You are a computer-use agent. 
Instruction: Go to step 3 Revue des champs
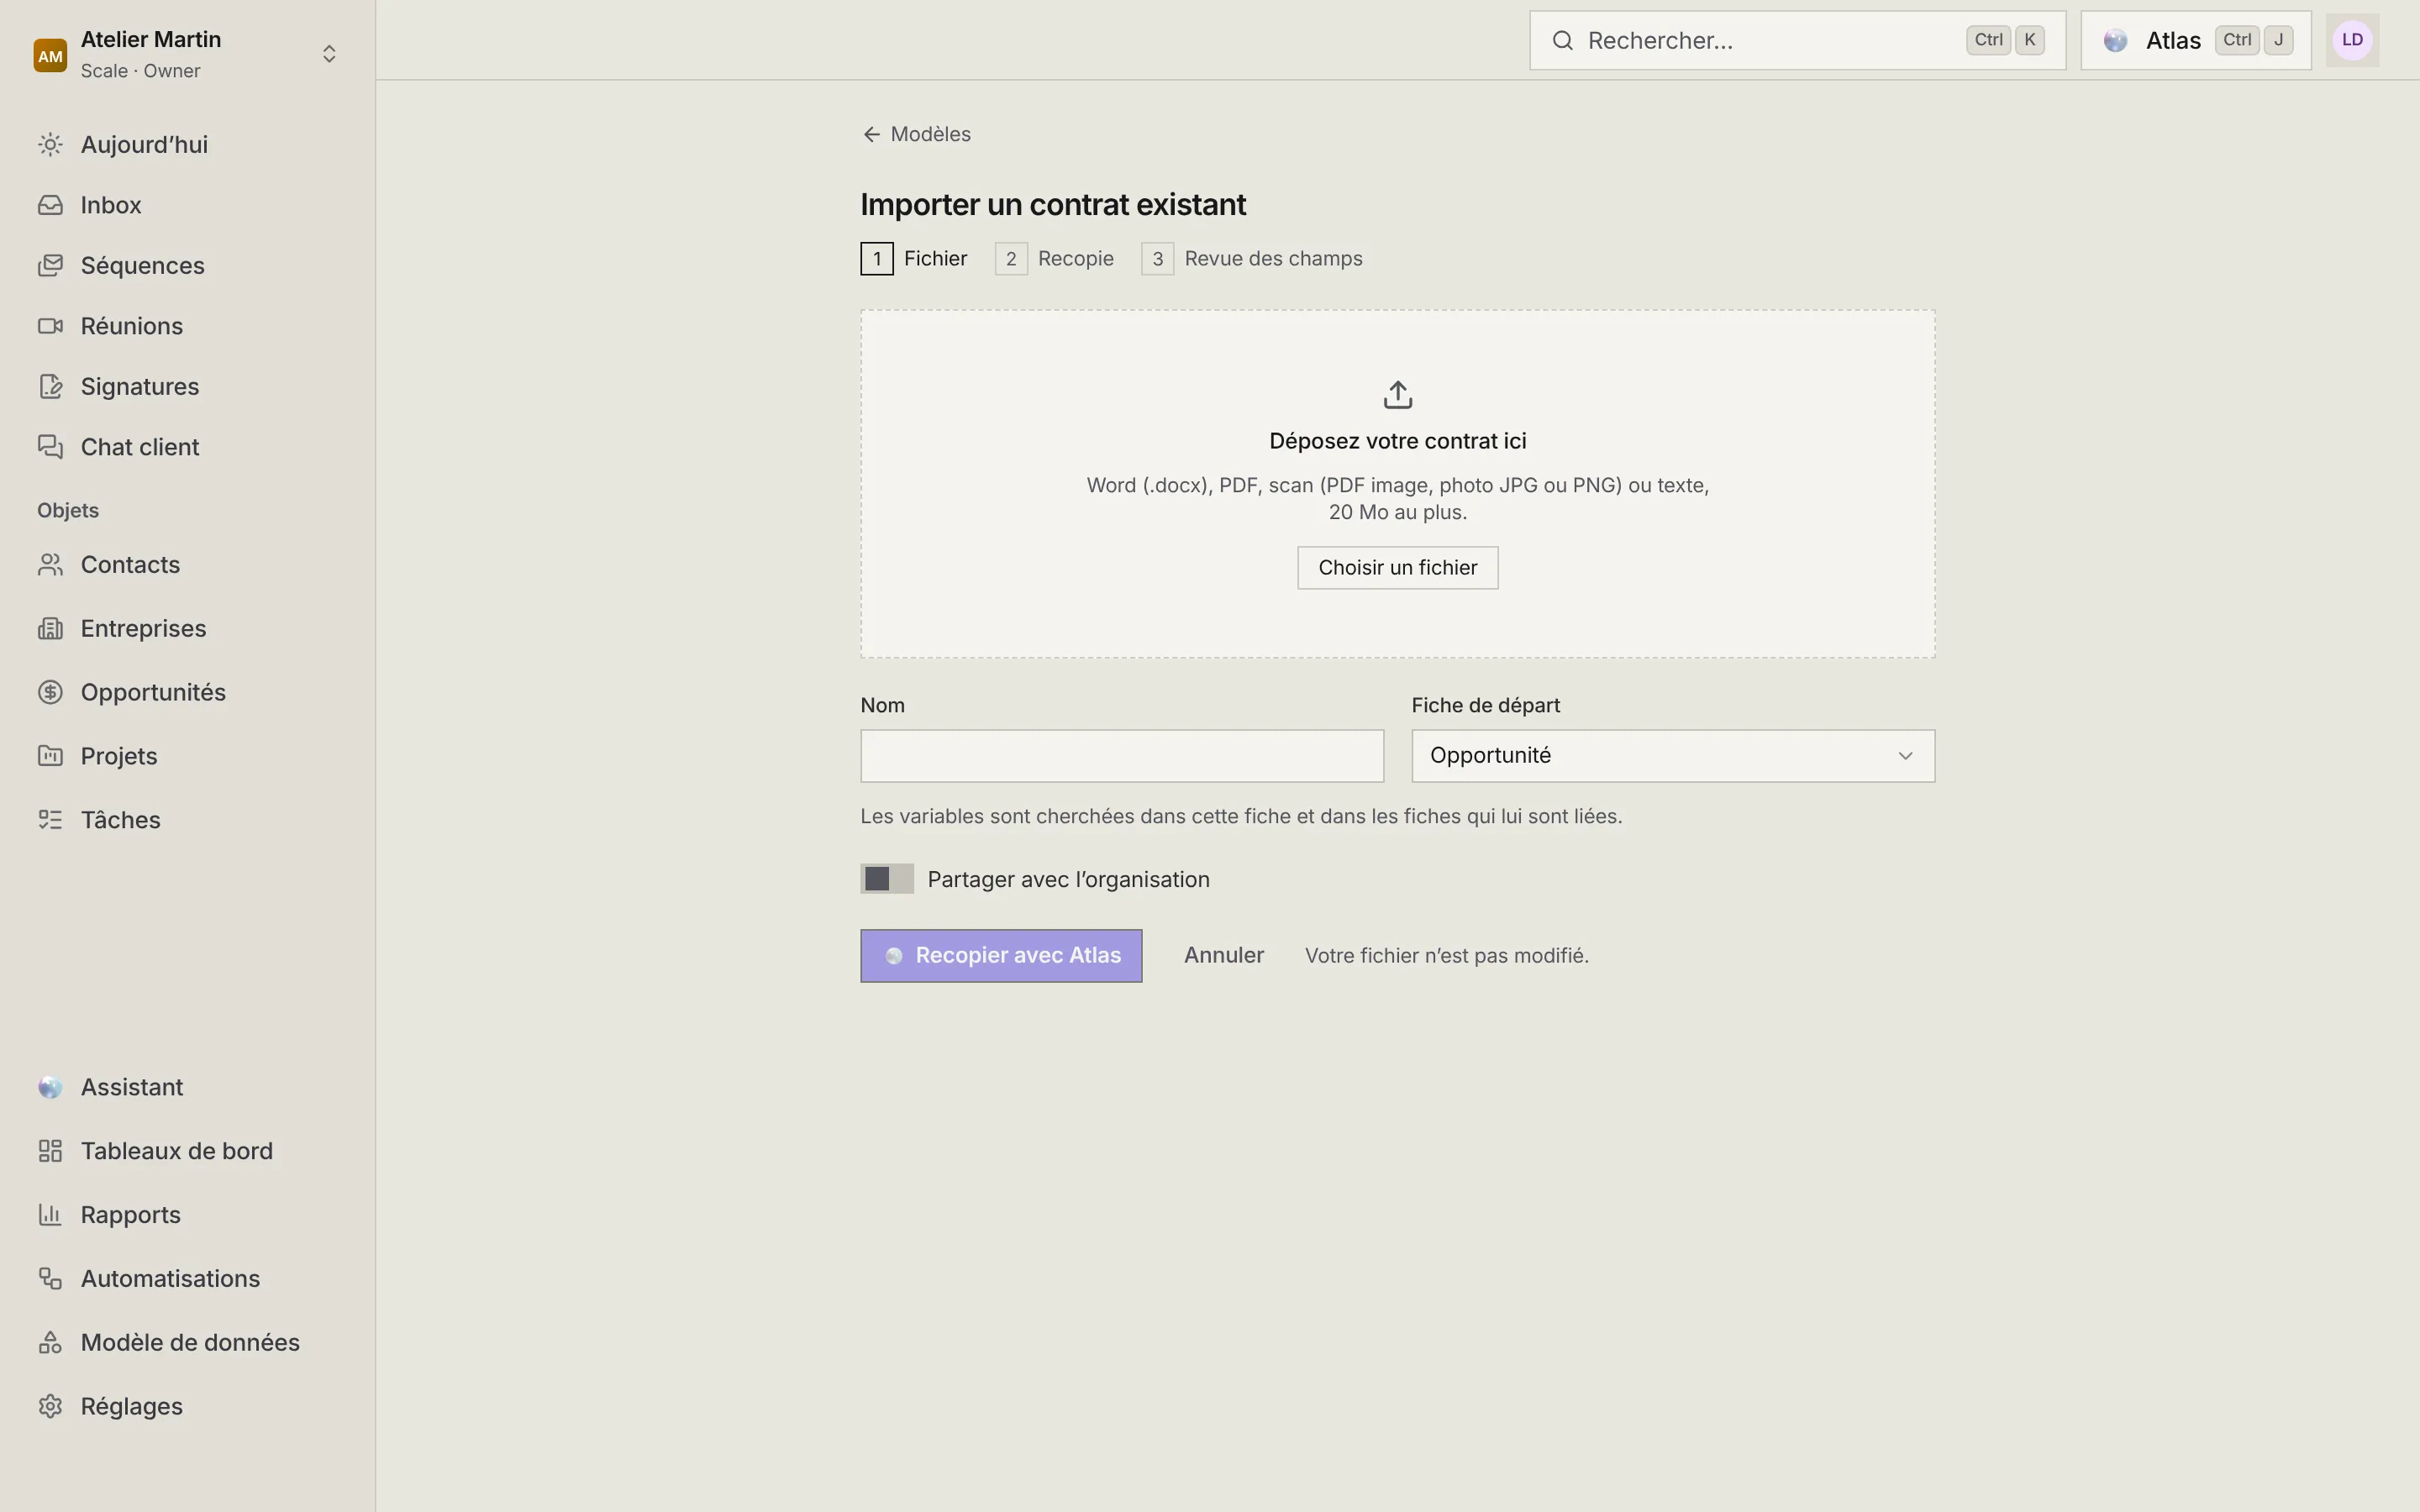(x=1252, y=259)
